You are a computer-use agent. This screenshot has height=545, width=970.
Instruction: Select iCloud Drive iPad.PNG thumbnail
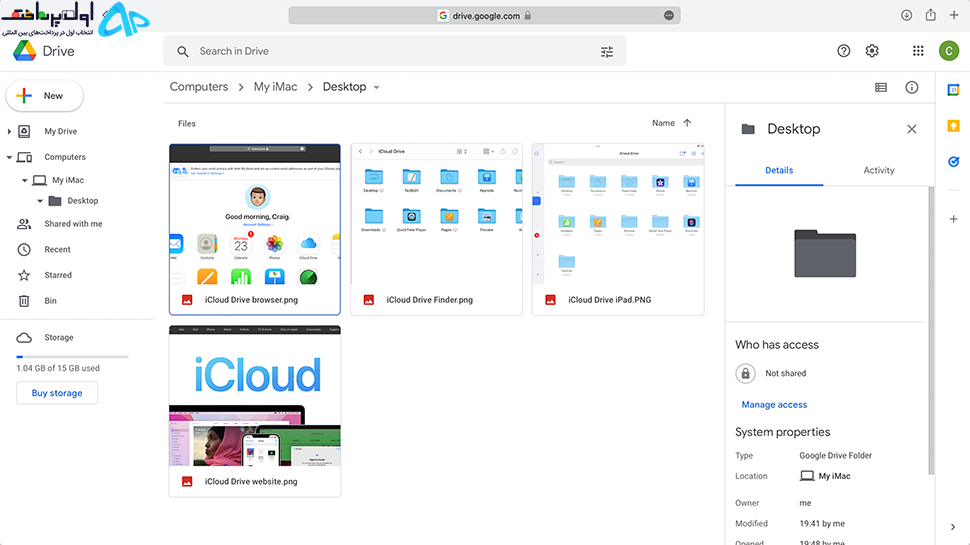coord(618,215)
